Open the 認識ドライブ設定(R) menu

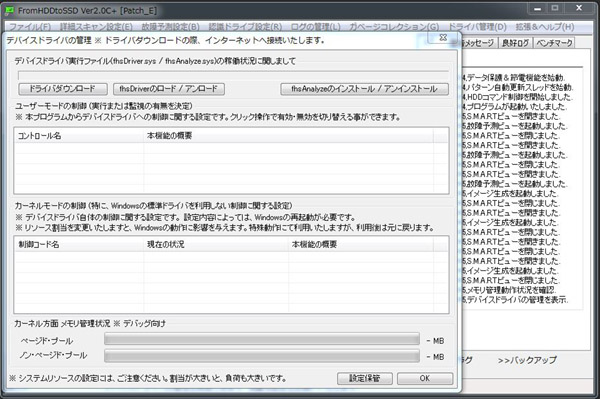[245, 27]
